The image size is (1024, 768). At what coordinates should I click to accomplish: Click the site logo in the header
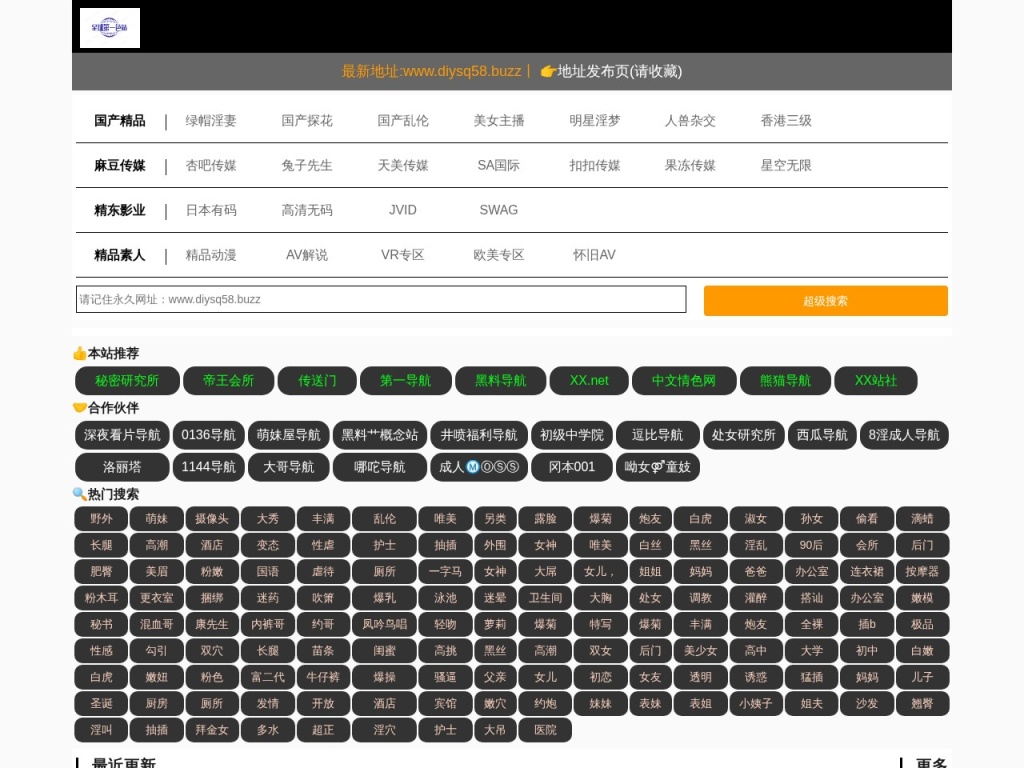110,28
